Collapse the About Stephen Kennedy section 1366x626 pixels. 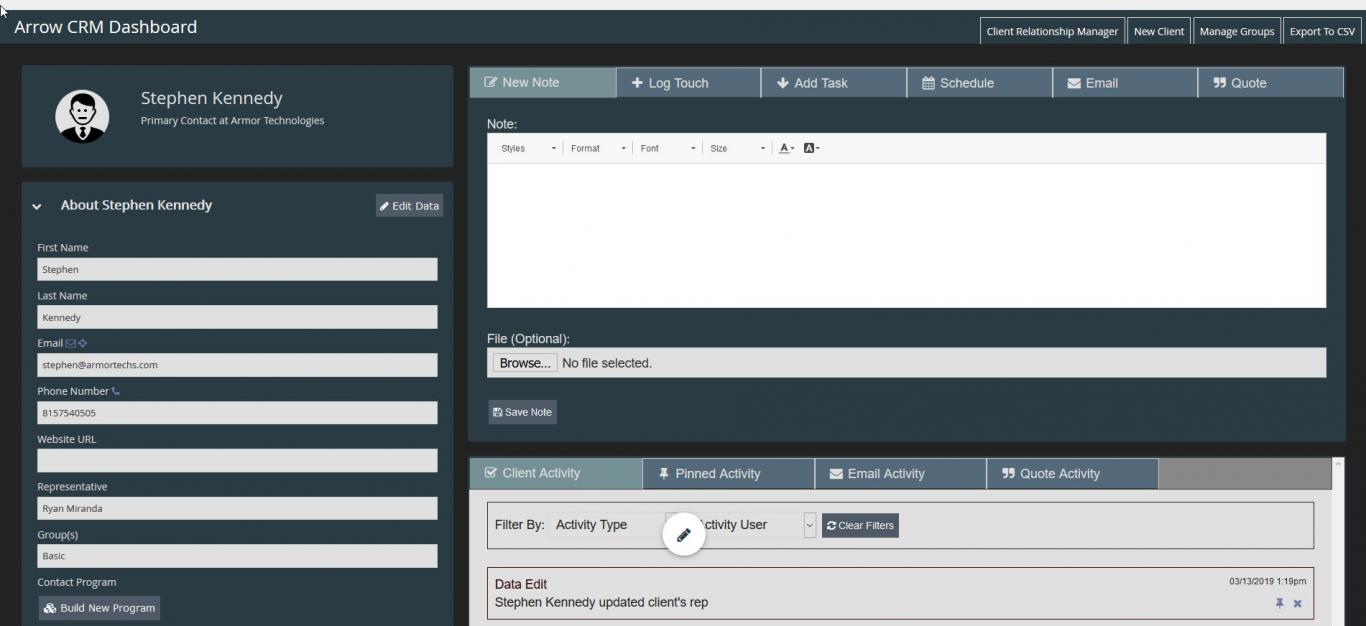pyautogui.click(x=36, y=208)
